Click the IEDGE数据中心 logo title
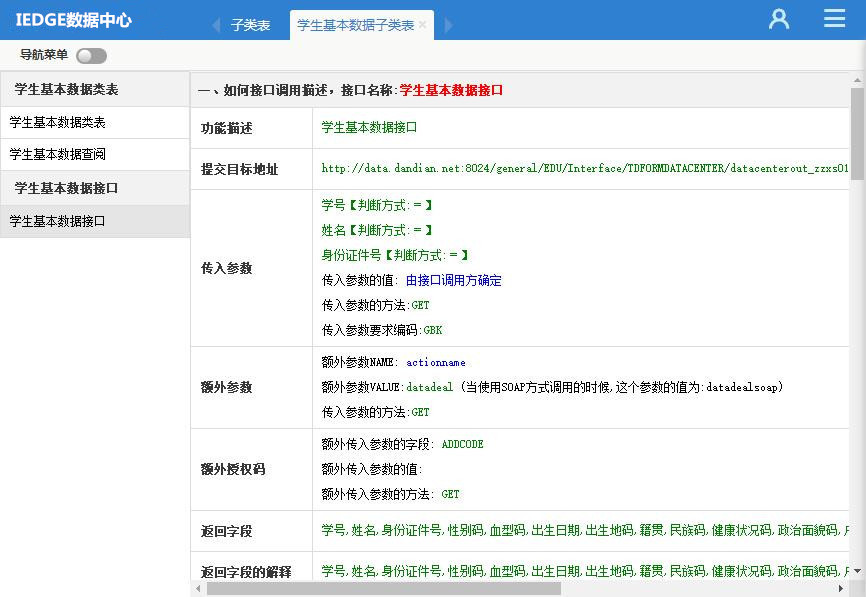Viewport: 866px width, 597px height. [73, 20]
